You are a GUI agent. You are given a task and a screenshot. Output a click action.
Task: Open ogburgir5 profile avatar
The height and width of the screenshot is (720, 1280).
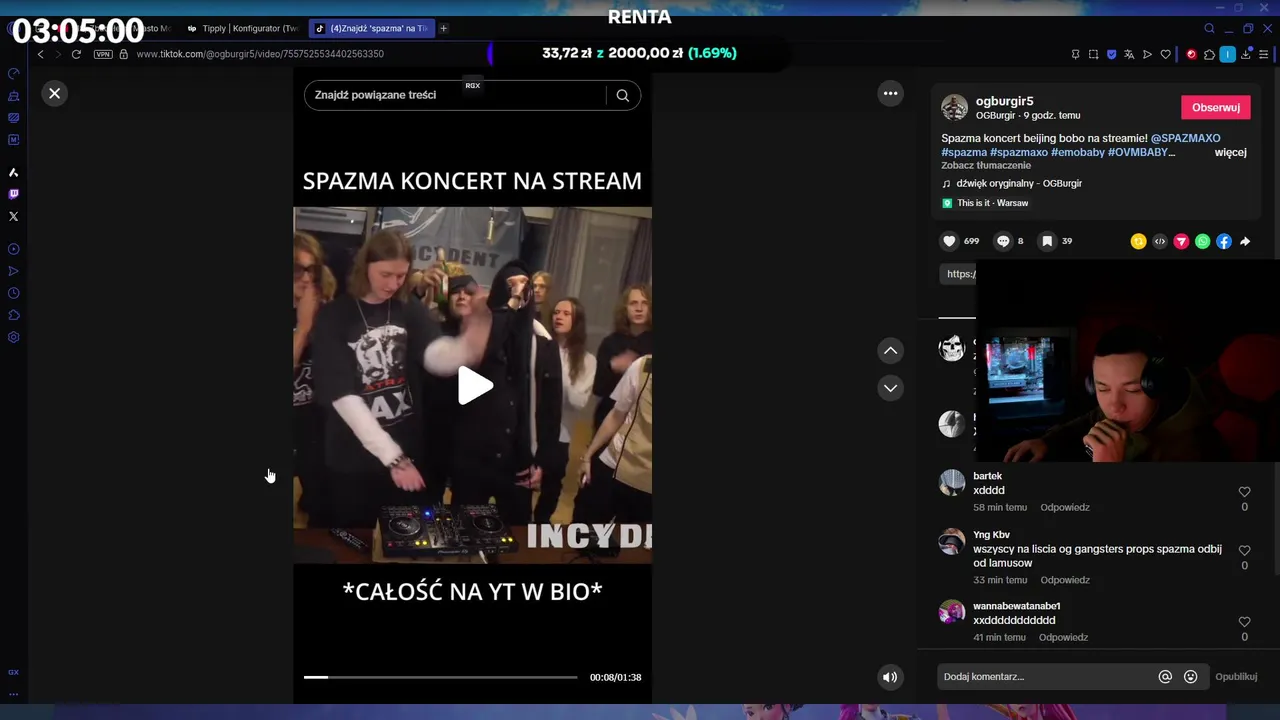[954, 107]
